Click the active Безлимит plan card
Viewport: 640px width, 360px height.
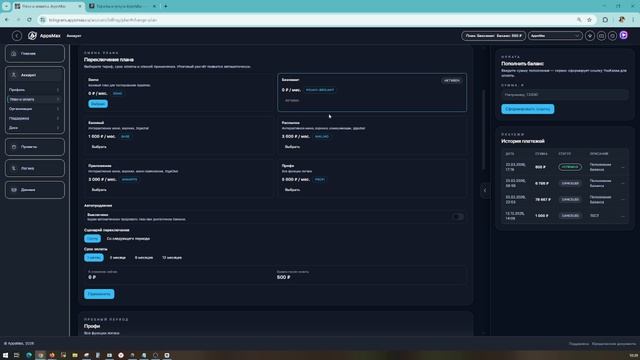pos(372,93)
